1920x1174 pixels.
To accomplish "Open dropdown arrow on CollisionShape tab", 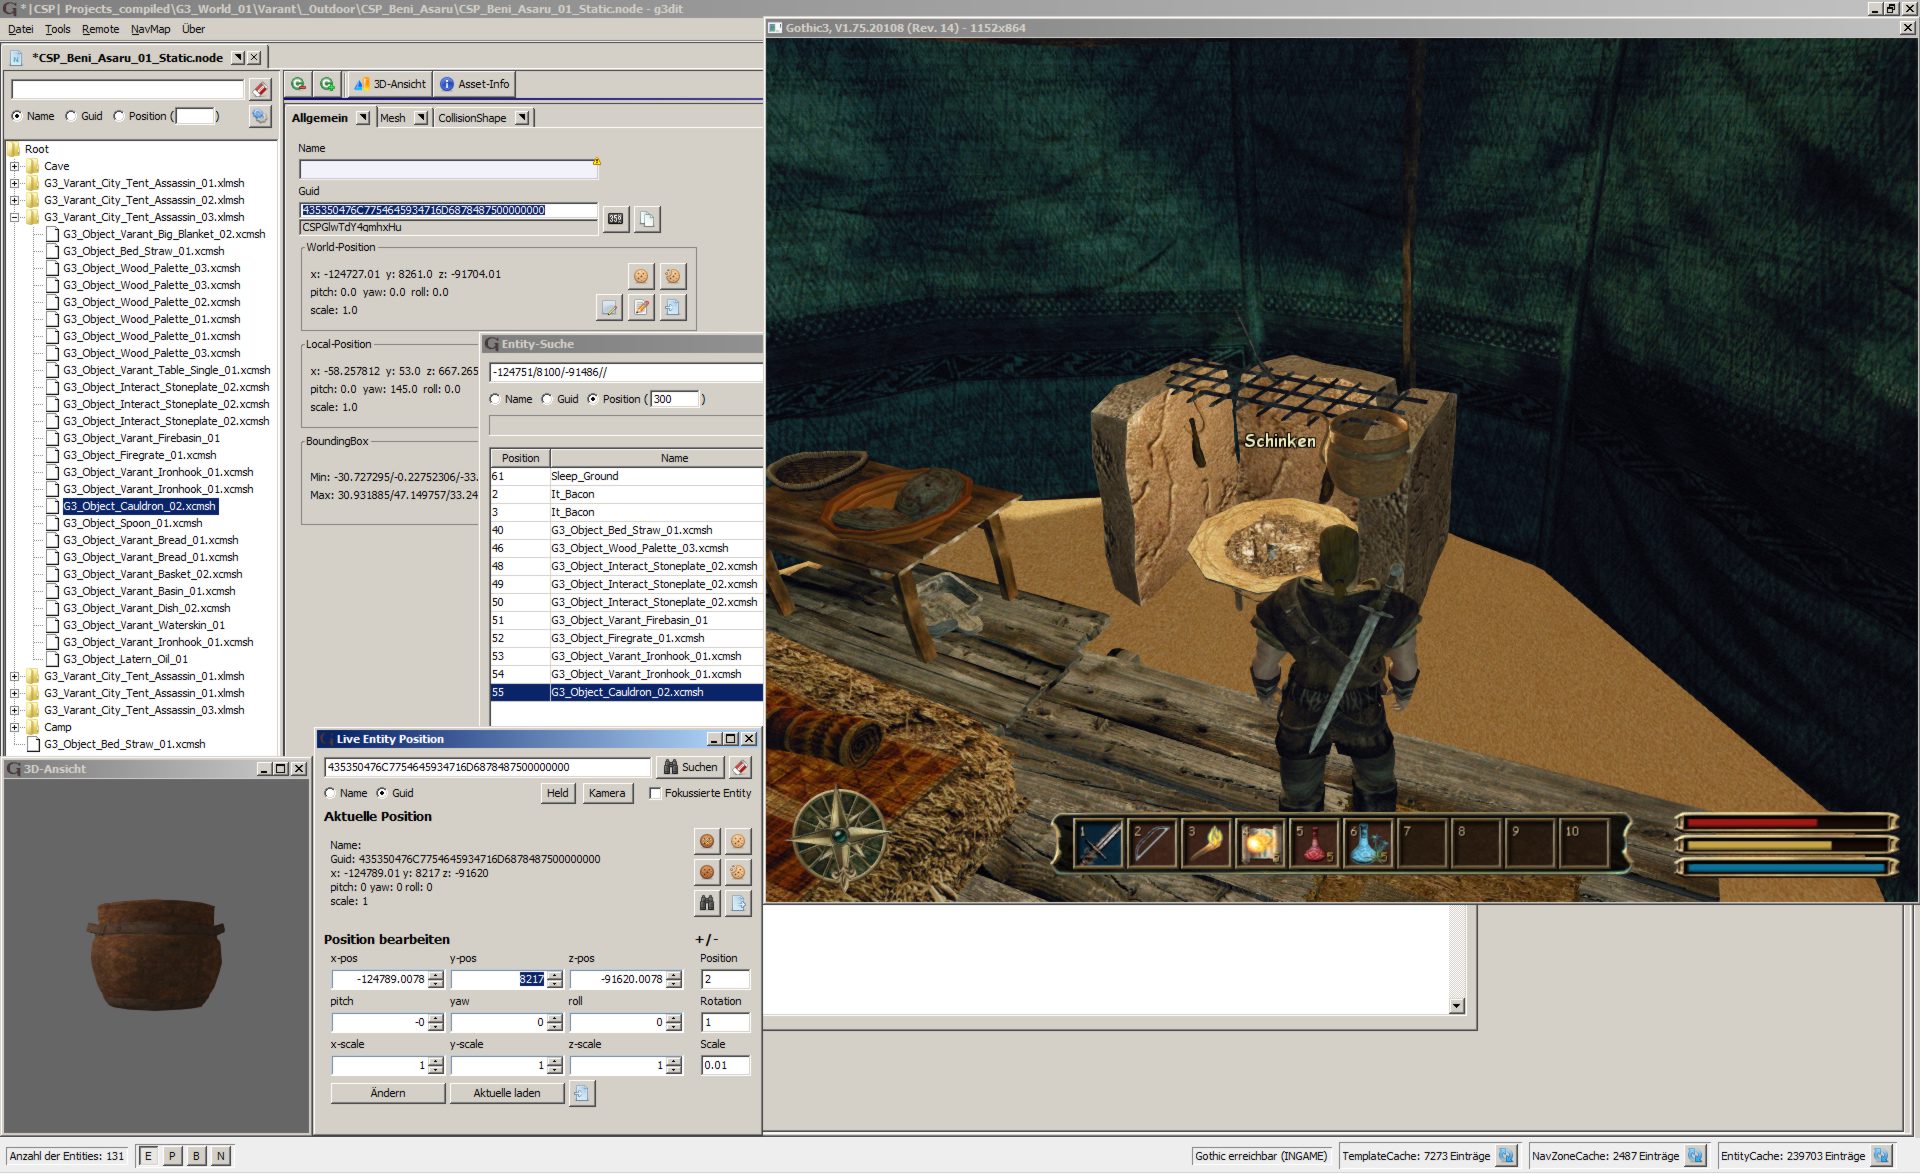I will coord(522,118).
